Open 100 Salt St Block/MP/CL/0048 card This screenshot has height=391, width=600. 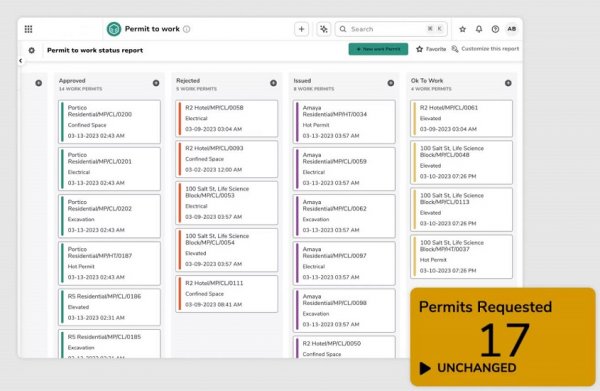click(x=461, y=162)
